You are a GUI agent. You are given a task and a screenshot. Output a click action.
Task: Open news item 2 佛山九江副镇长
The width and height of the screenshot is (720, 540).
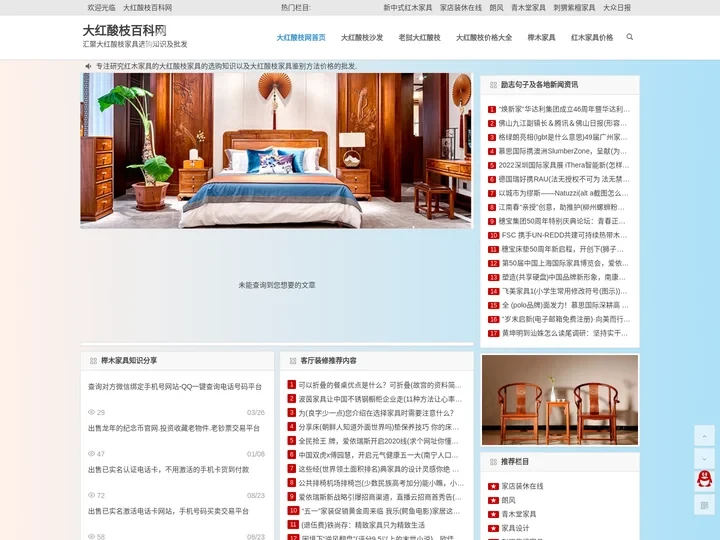[x=562, y=124]
